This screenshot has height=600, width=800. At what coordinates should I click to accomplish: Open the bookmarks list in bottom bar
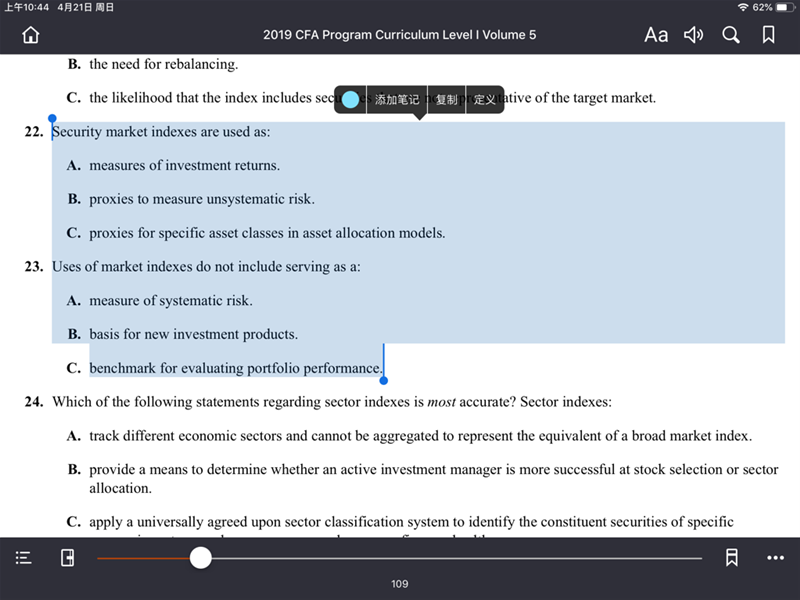point(732,558)
